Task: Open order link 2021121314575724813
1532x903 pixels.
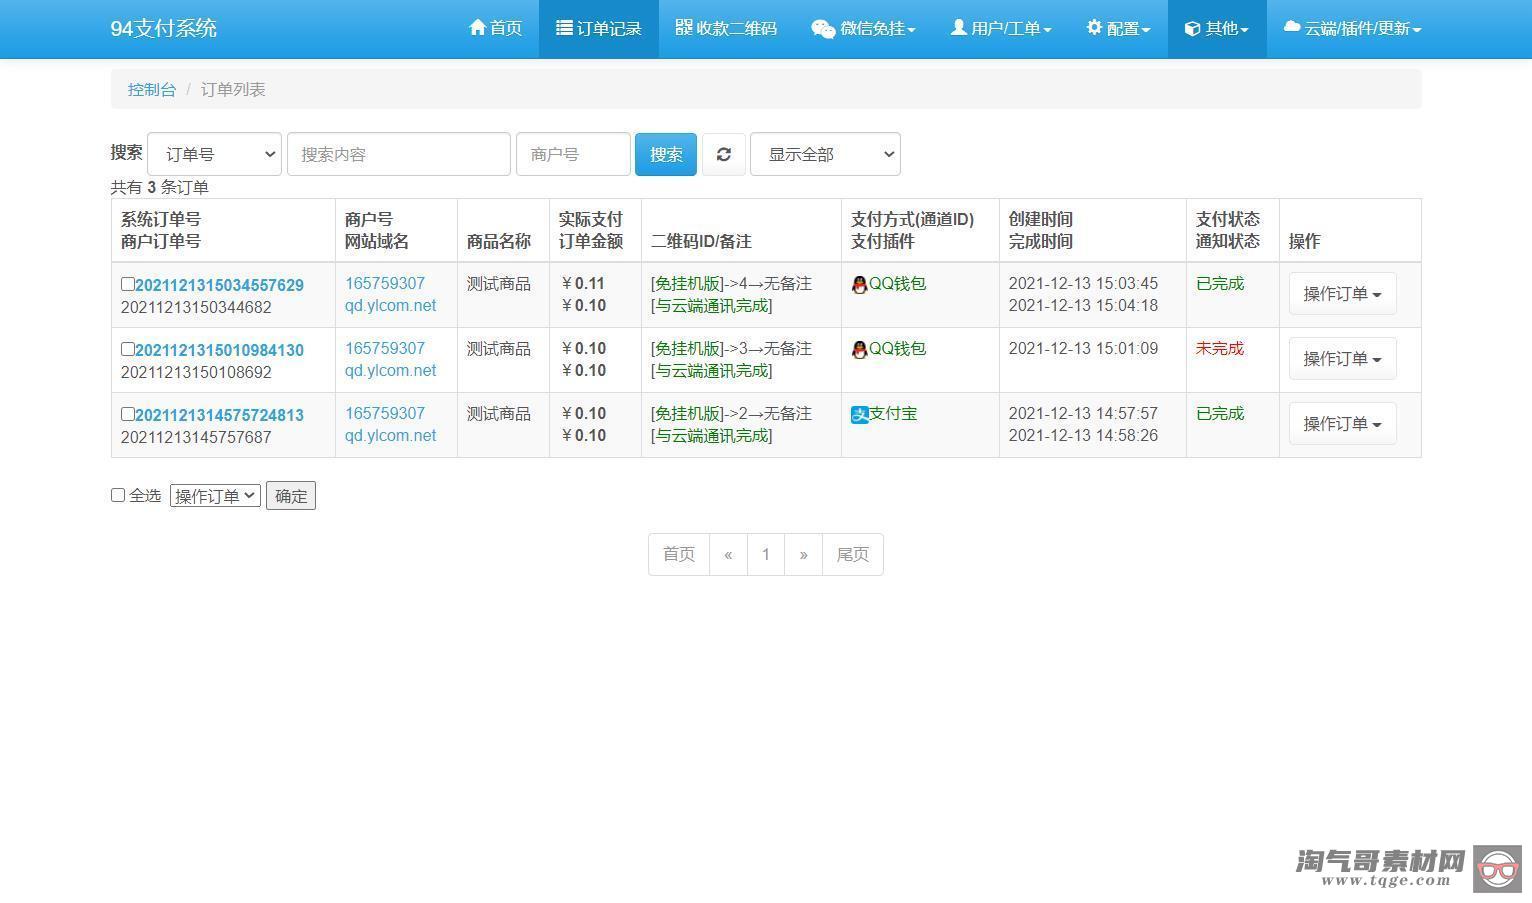Action: 219,416
